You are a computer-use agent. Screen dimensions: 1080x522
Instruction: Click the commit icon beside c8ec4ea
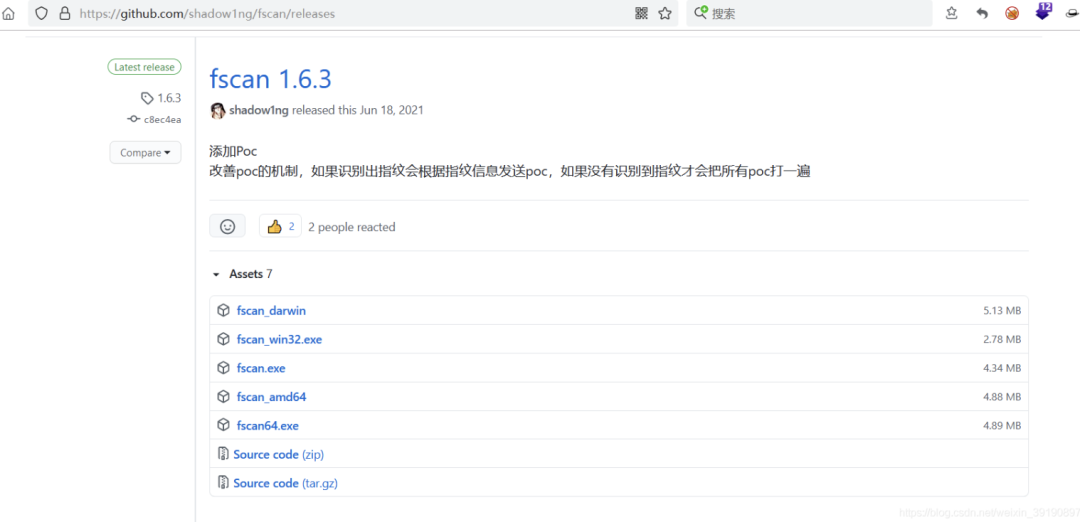tap(134, 120)
